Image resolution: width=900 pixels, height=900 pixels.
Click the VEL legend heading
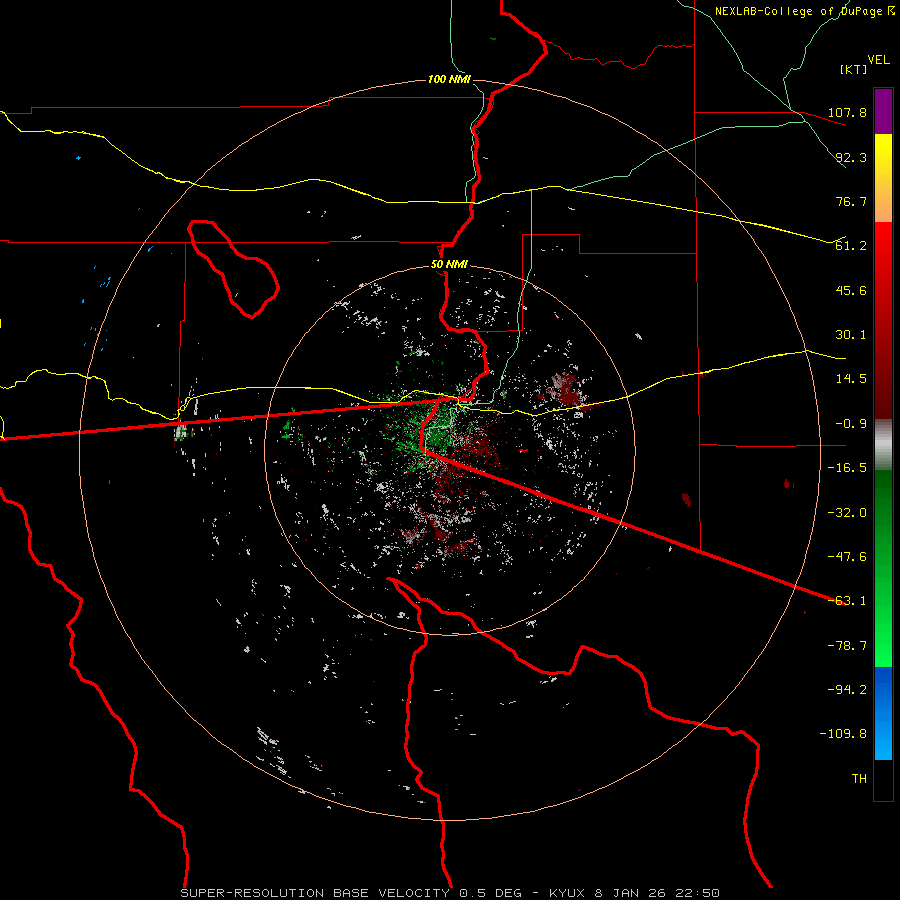[x=878, y=60]
